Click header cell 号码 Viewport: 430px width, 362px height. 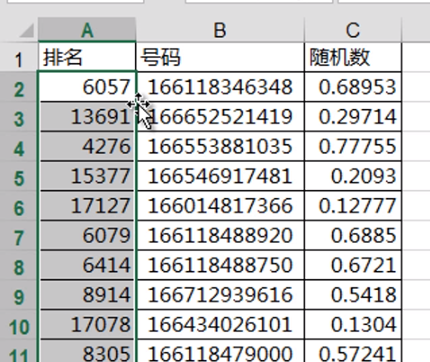pos(220,57)
